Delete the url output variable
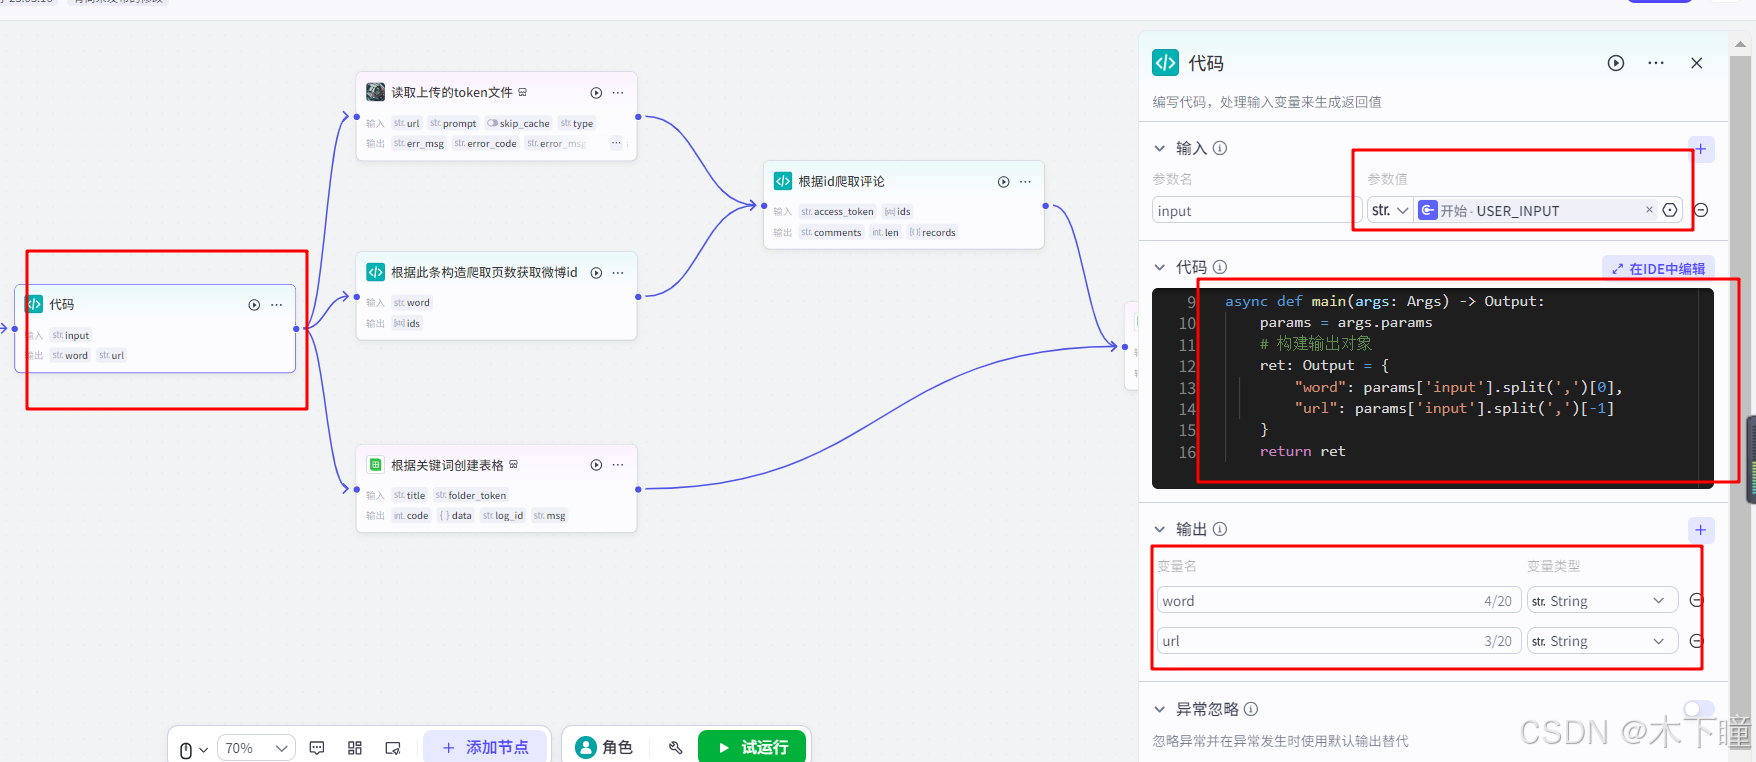This screenshot has height=762, width=1756. [1696, 640]
